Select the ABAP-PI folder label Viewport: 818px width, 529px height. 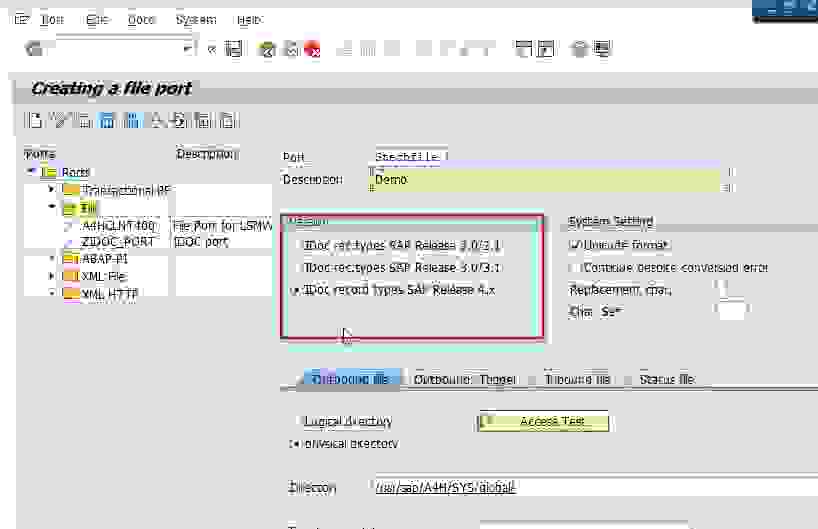pyautogui.click(x=104, y=258)
